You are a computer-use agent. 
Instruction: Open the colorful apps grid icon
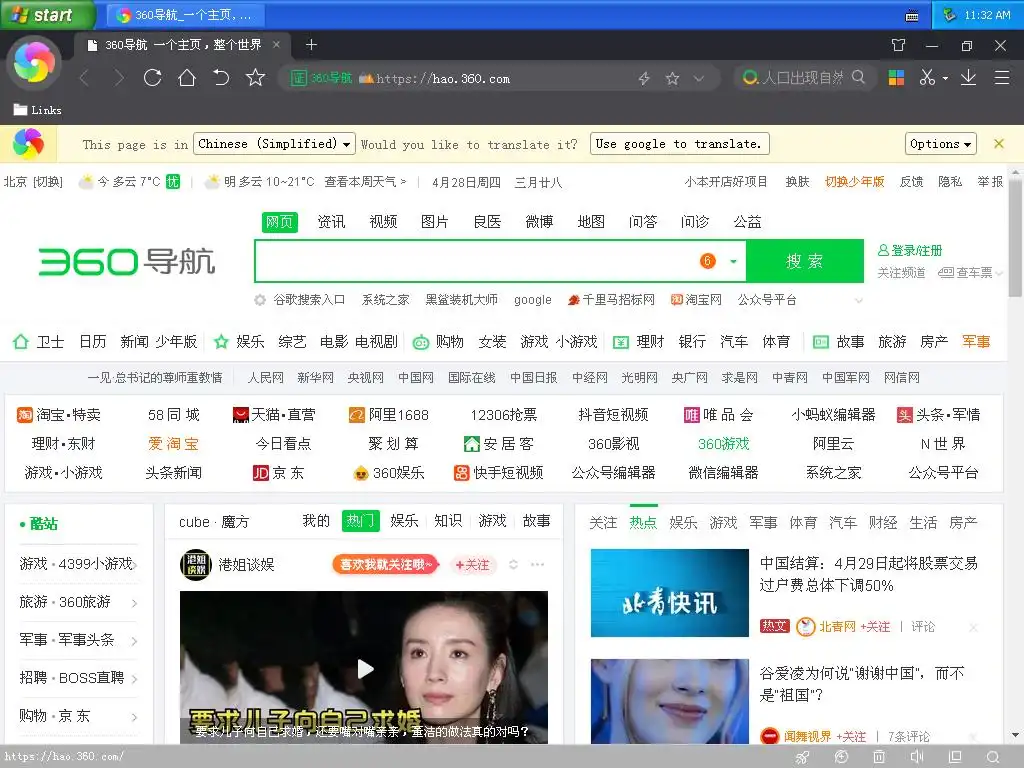click(896, 78)
